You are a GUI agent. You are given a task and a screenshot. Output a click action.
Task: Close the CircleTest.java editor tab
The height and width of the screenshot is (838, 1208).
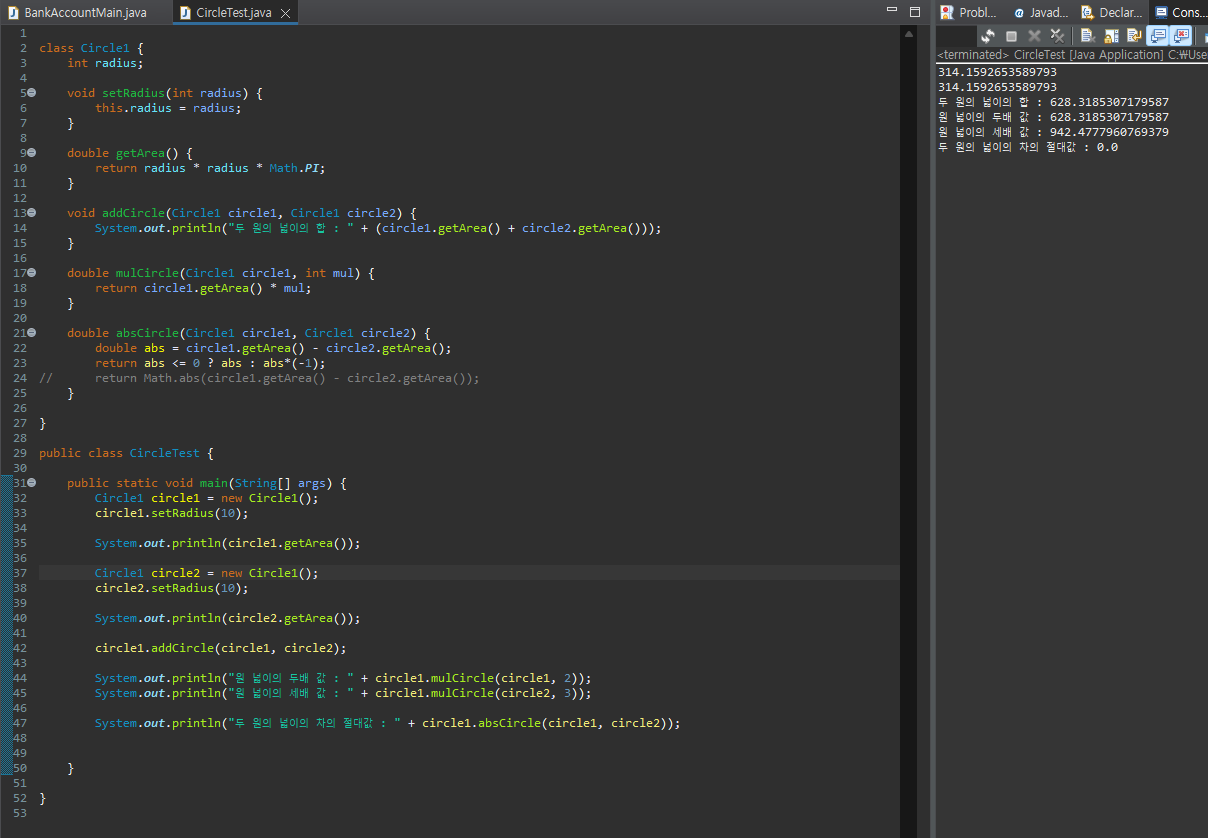[x=285, y=13]
